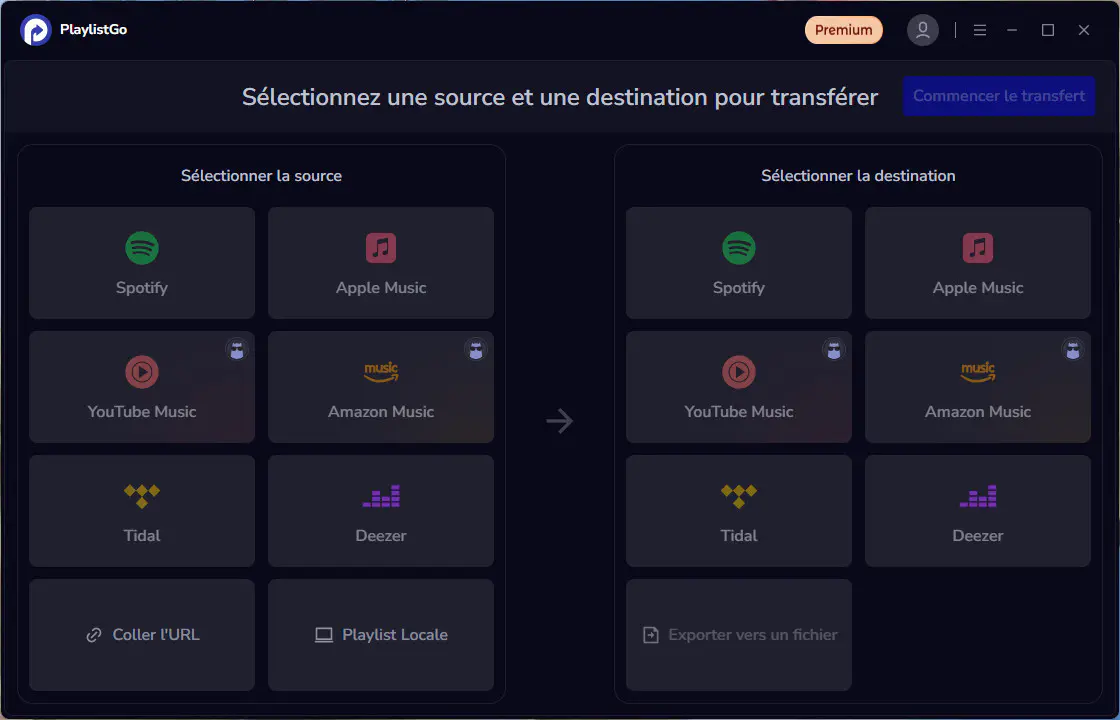This screenshot has height=720, width=1120.
Task: Click the Premium badge
Action: [x=843, y=30]
